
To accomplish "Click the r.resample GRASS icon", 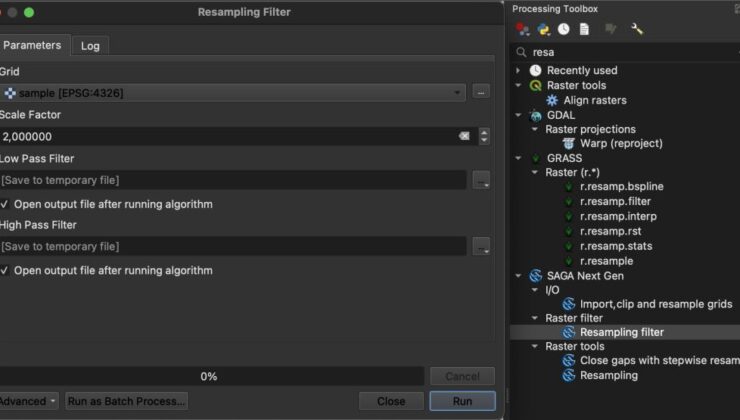I will click(569, 261).
